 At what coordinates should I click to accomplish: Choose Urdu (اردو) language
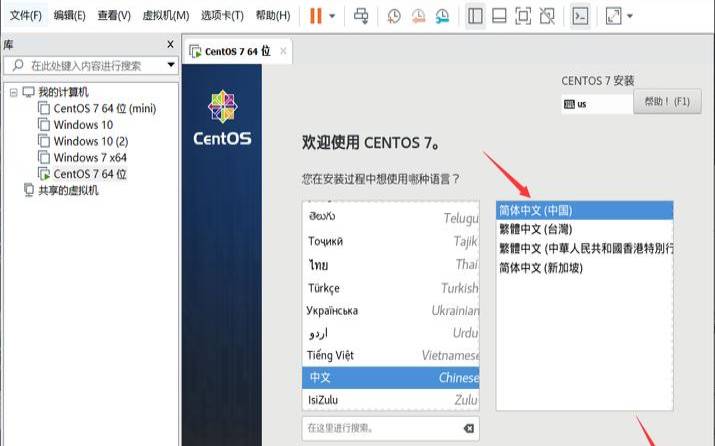[x=390, y=333]
